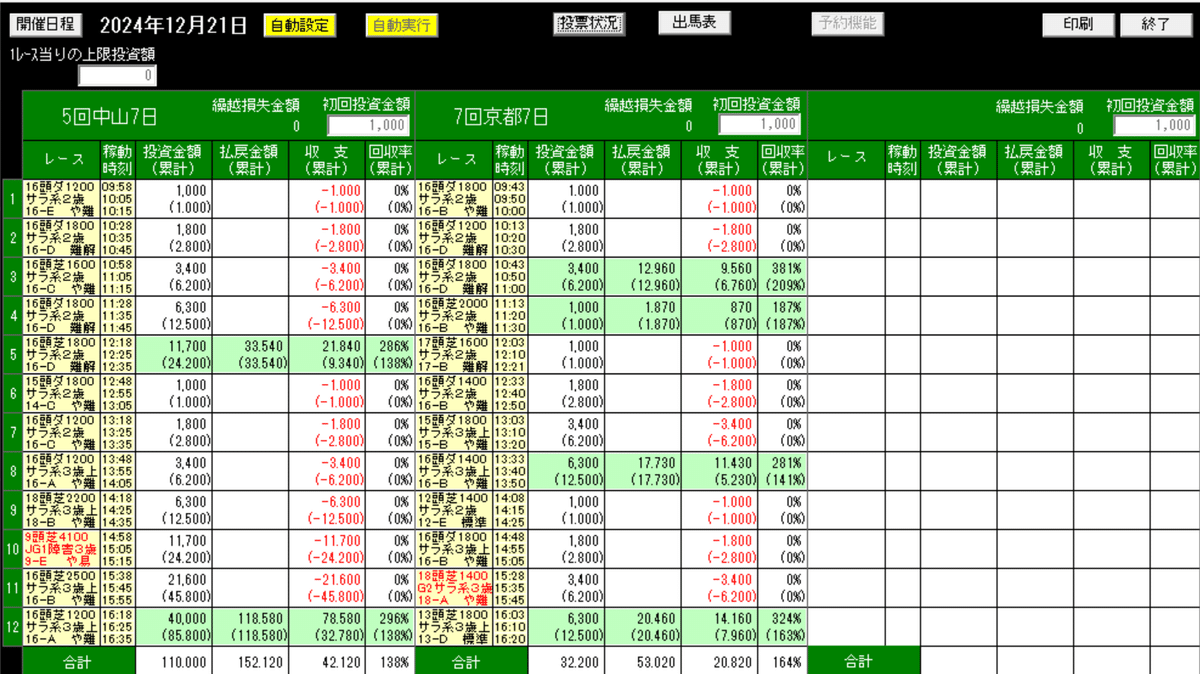Viewport: 1200px width, 674px height.
Task: Select race cell 16頭芝2000 in Kyoto
Action: [453, 315]
